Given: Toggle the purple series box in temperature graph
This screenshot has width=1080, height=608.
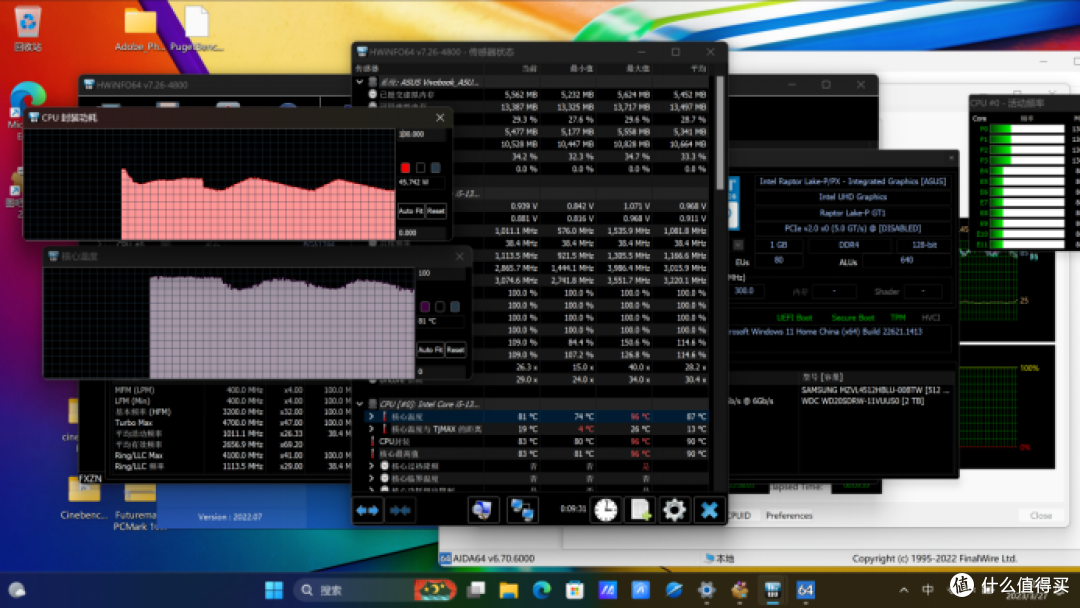Looking at the screenshot, I should (425, 306).
